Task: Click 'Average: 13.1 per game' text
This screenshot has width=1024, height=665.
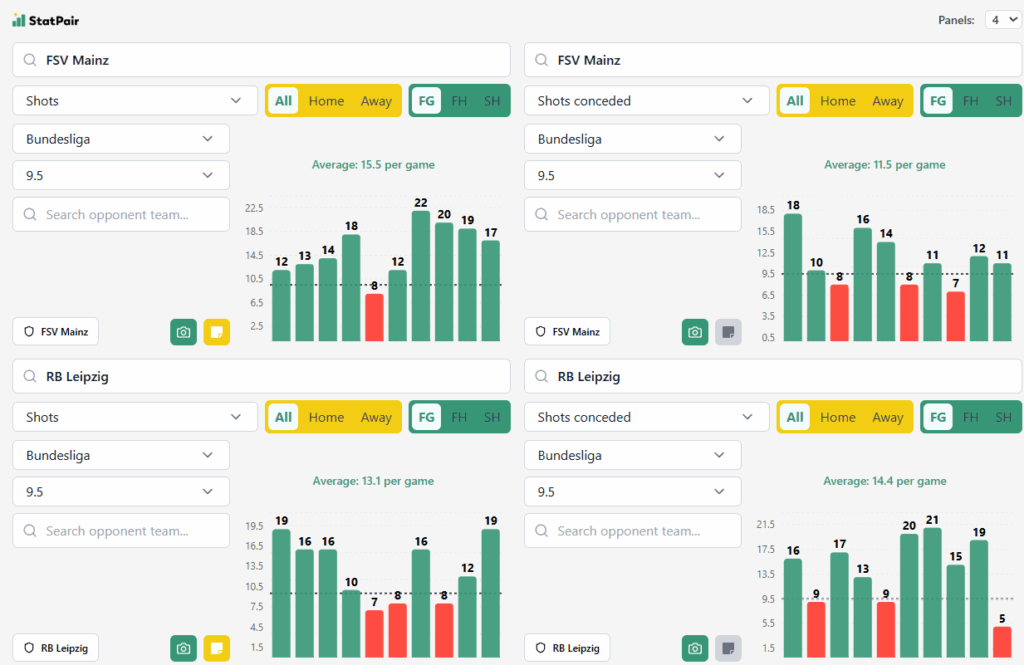Action: (373, 481)
